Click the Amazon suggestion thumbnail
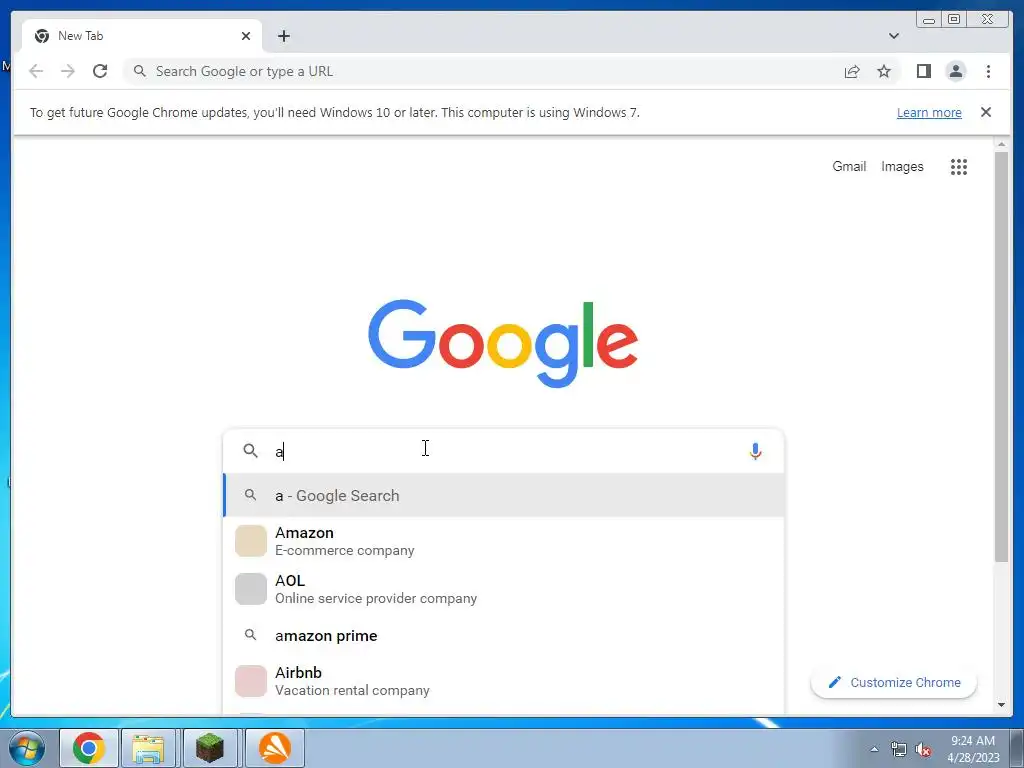Viewport: 1024px width, 768px height. coord(251,541)
